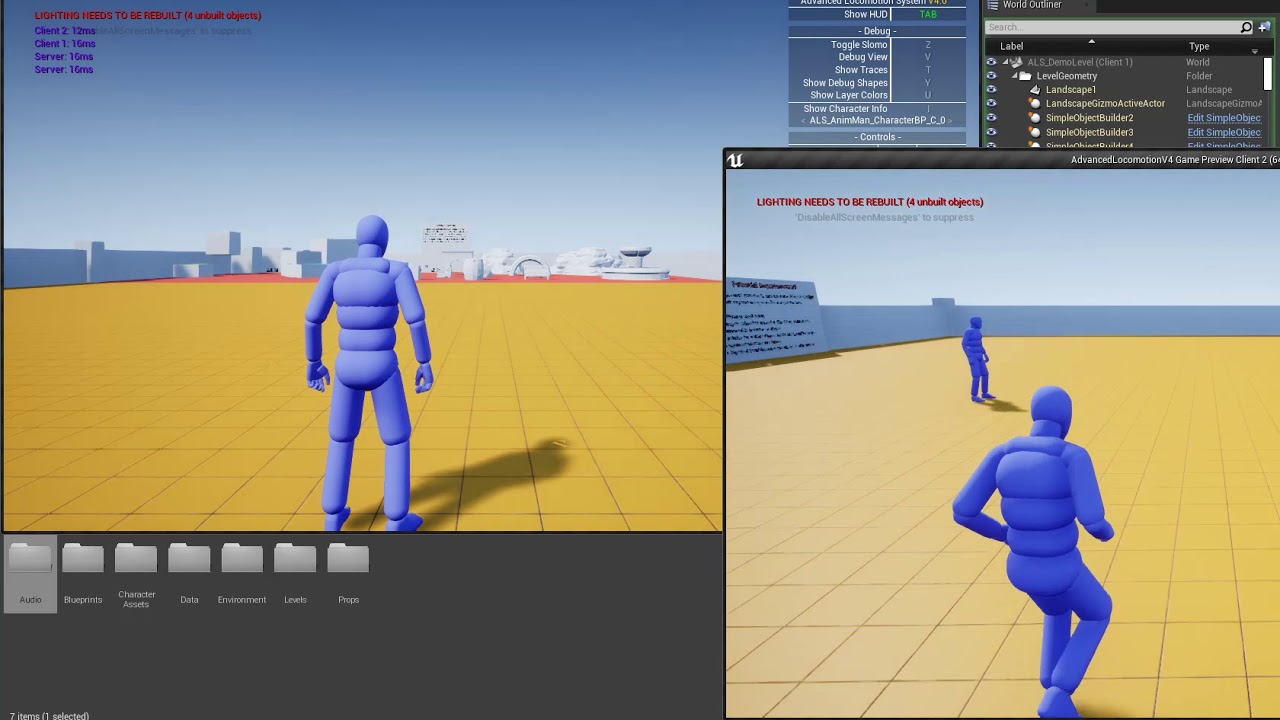Click the magnifier icon in outliner search
This screenshot has height=720, width=1280.
[x=1246, y=27]
